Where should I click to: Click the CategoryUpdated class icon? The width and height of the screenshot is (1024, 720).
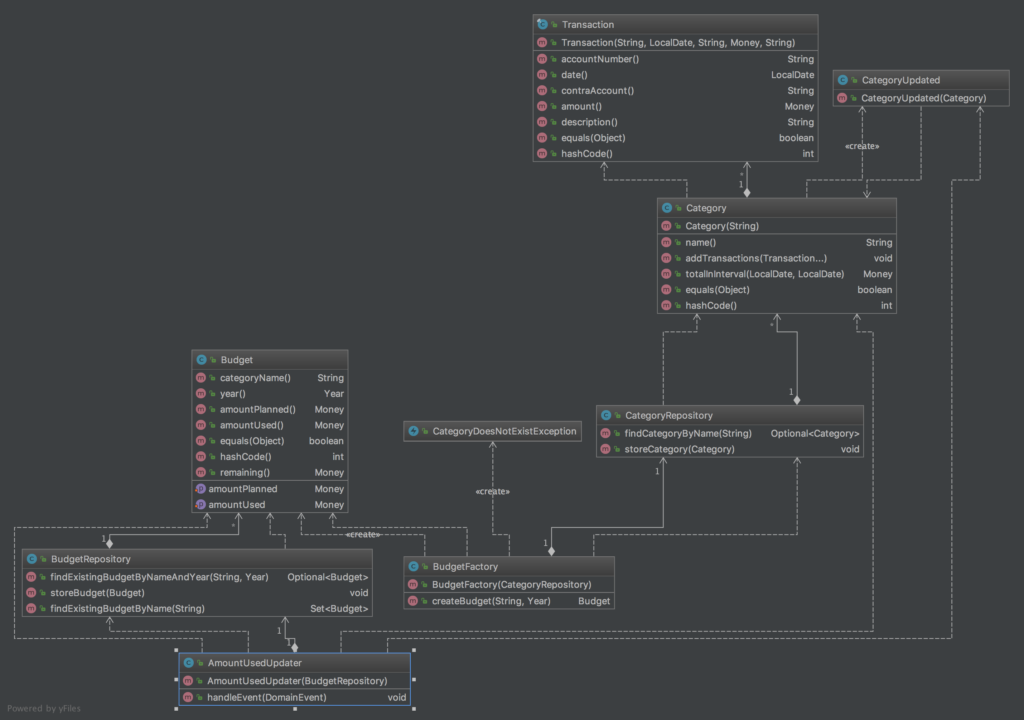tap(842, 80)
